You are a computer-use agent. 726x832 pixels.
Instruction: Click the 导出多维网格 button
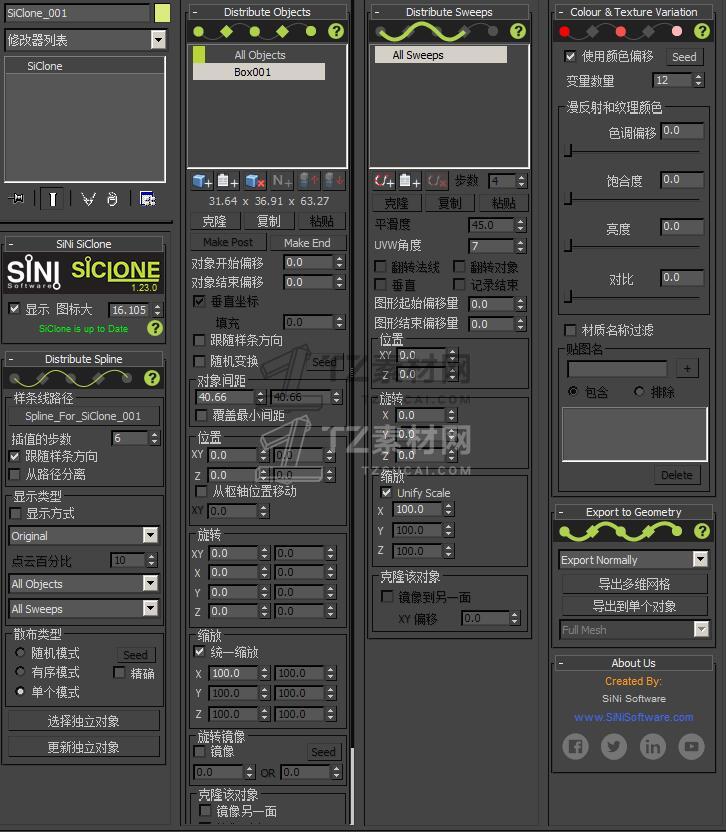(634, 584)
